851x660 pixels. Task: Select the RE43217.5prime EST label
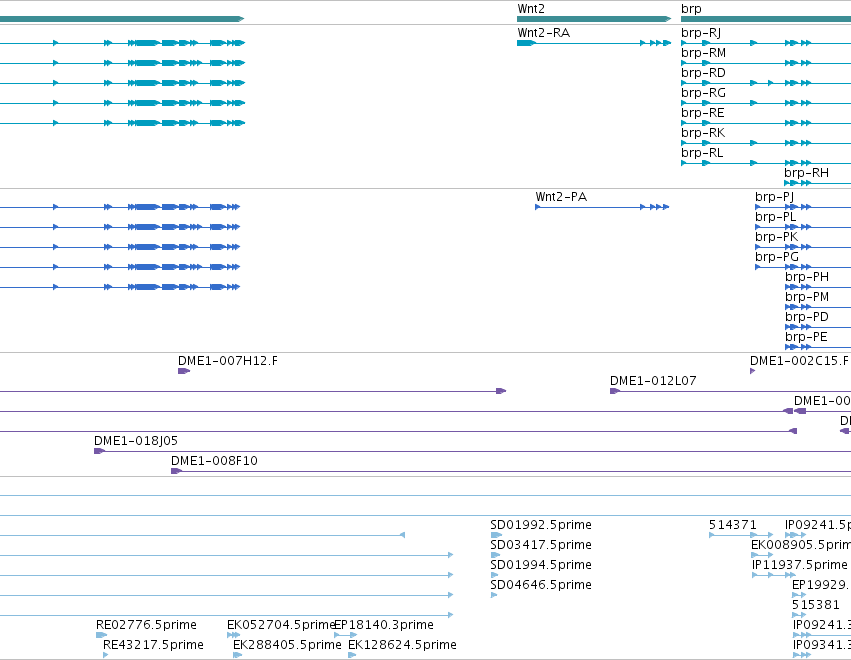tap(153, 645)
